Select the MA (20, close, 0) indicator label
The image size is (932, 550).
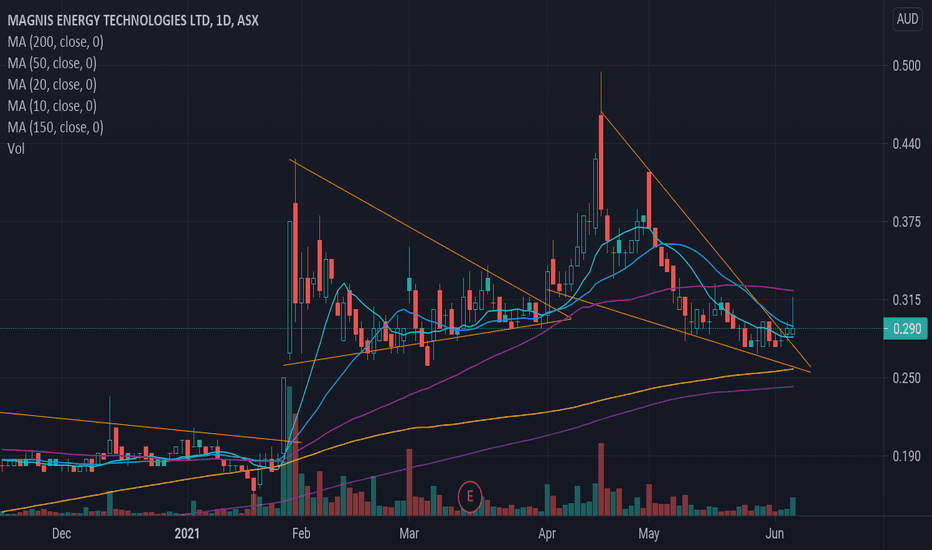pos(52,84)
